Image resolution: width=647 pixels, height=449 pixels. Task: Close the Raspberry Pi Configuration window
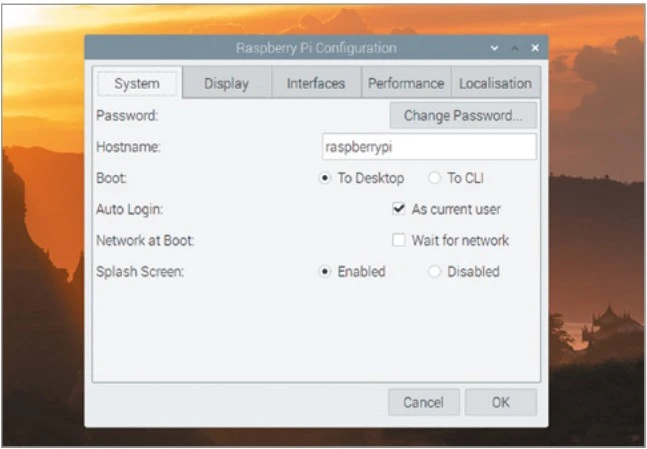click(535, 48)
